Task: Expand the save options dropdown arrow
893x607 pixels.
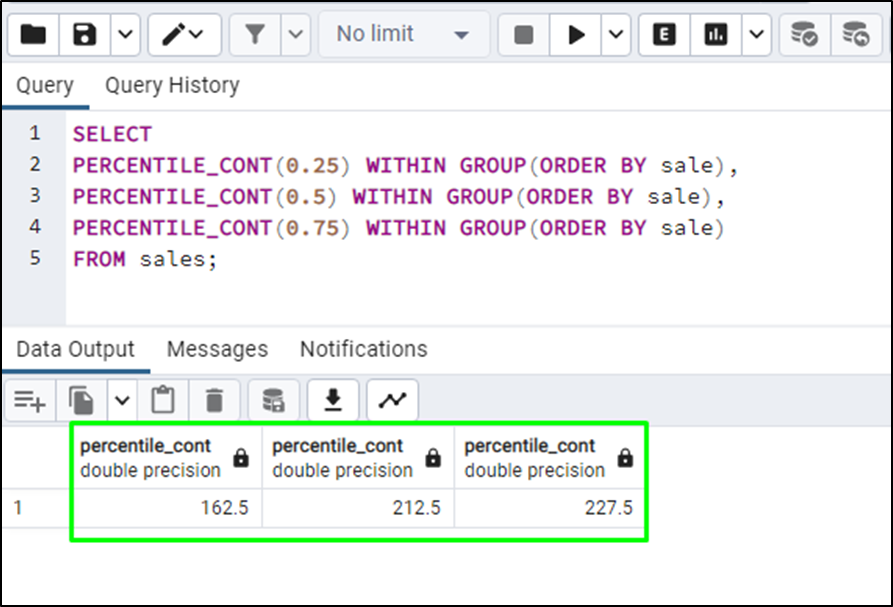Action: pos(125,35)
